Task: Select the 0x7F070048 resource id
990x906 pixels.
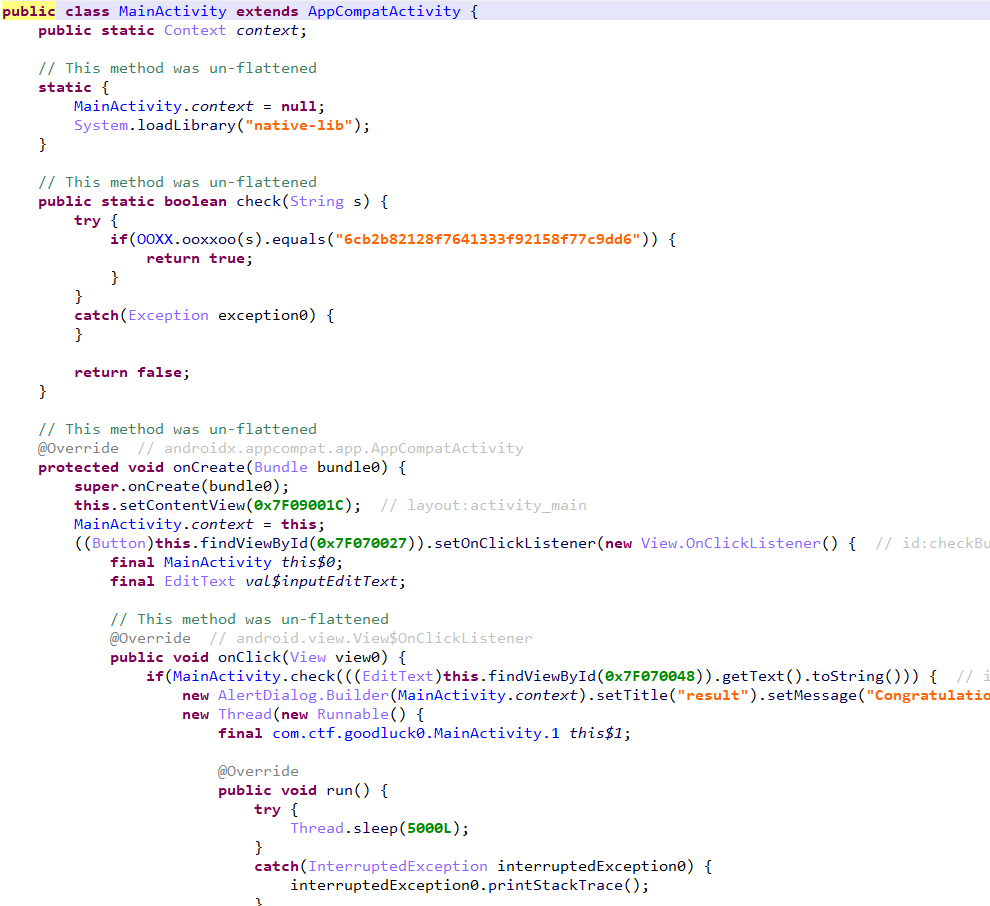Action: click(x=650, y=676)
